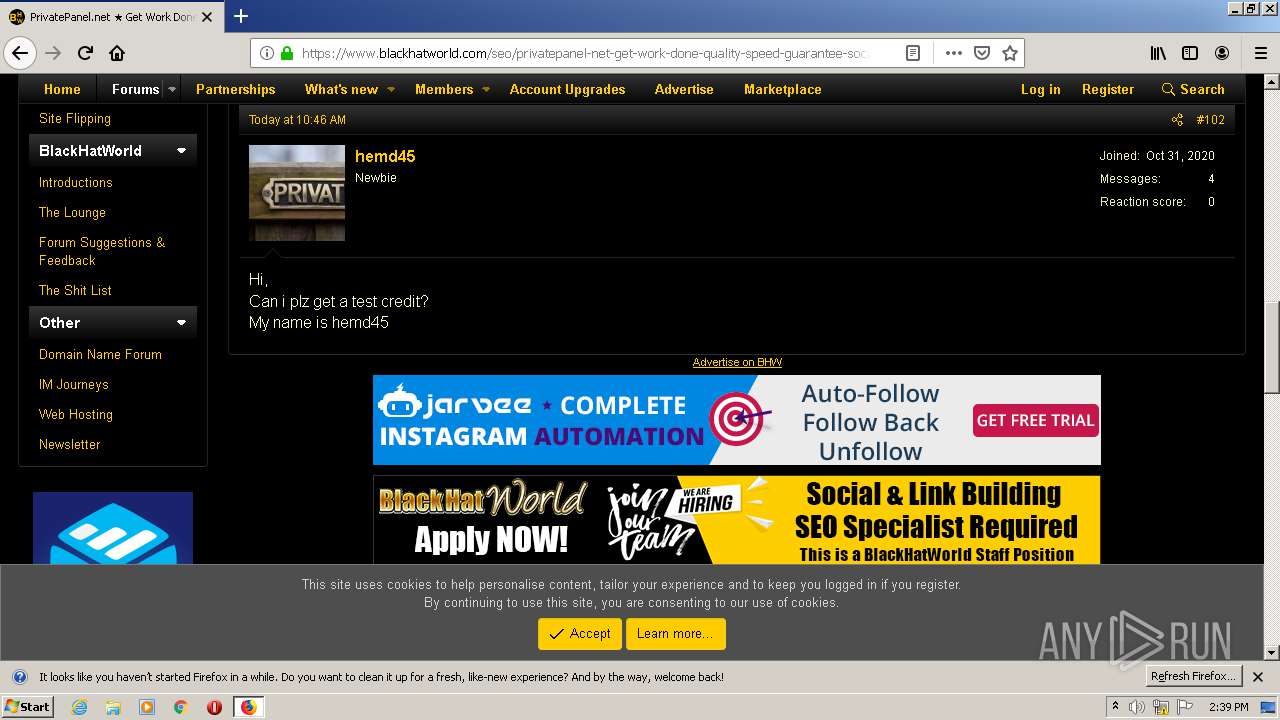This screenshot has height=720, width=1280.
Task: Open Internet Explorer from the taskbar
Action: [x=80, y=707]
